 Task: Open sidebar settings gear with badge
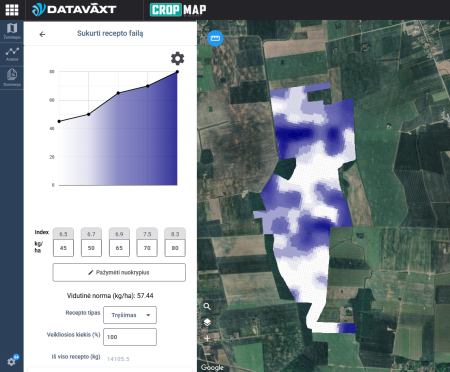click(x=12, y=361)
